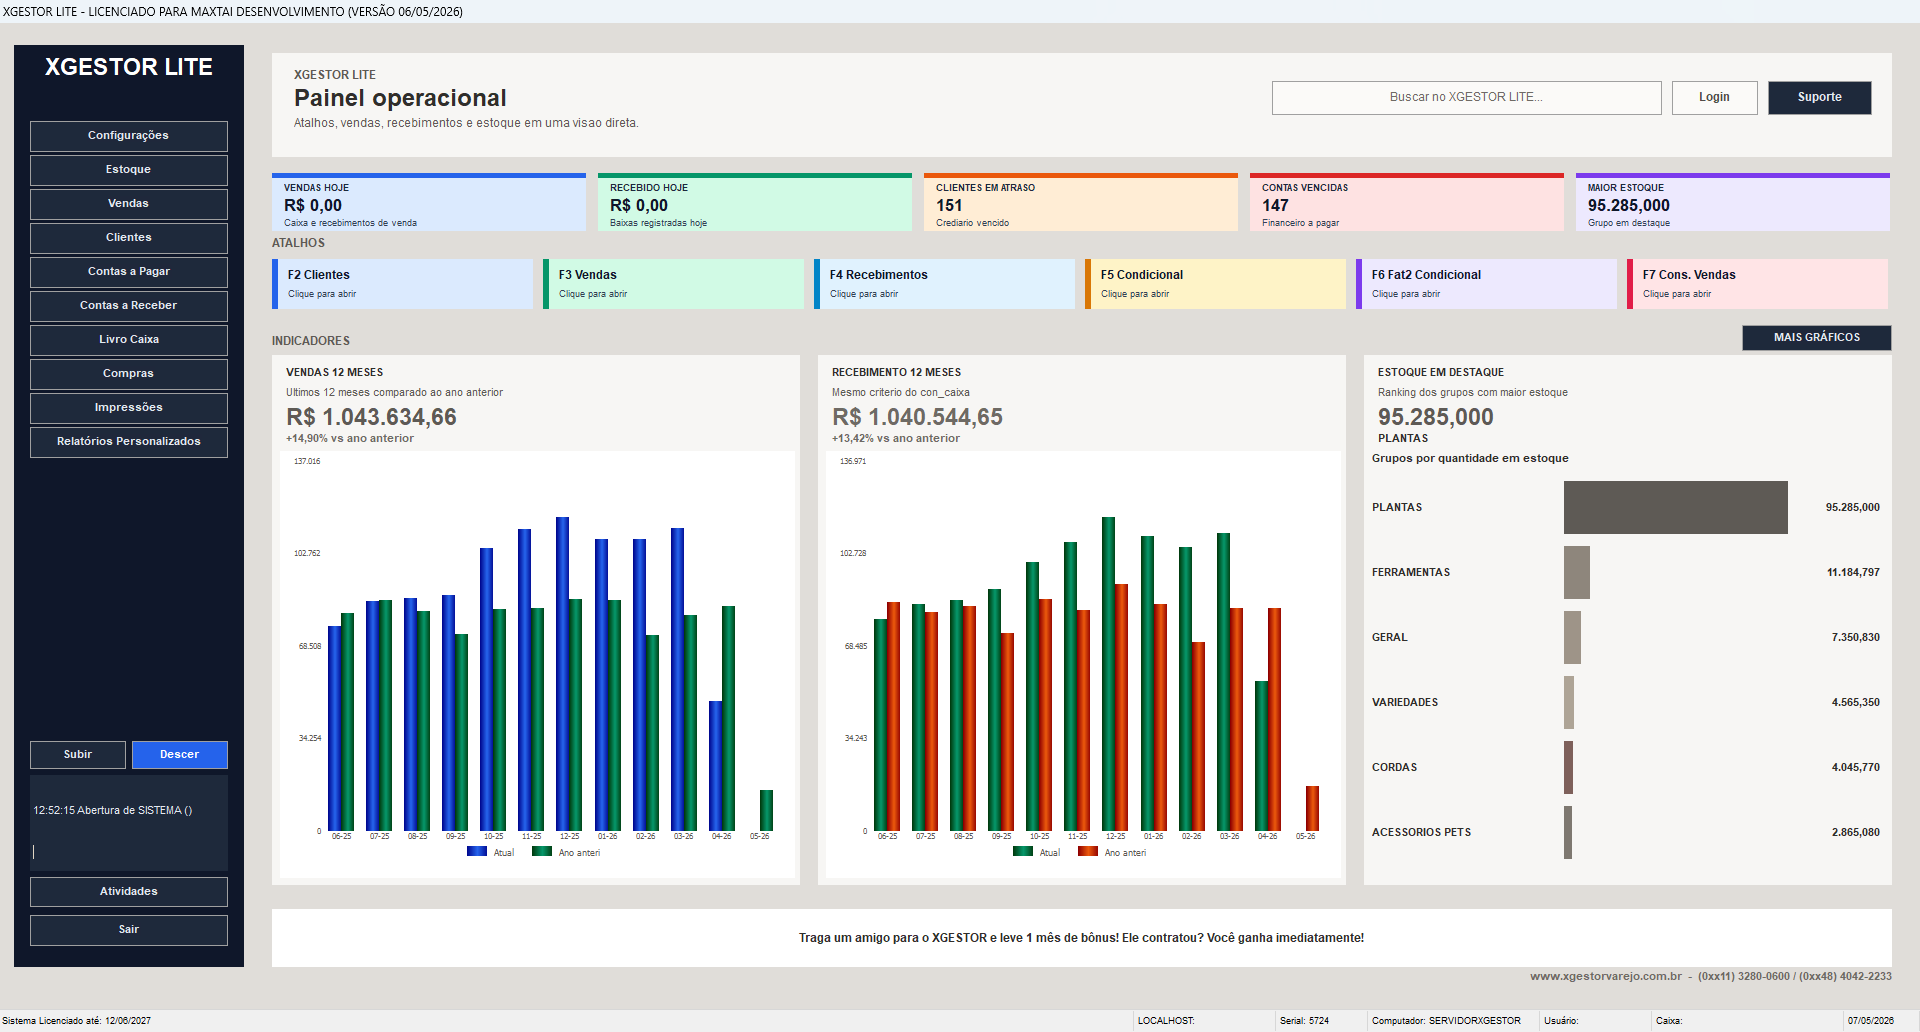1920x1032 pixels.
Task: Open the F5 Condicional shortcut
Action: pyautogui.click(x=1216, y=284)
